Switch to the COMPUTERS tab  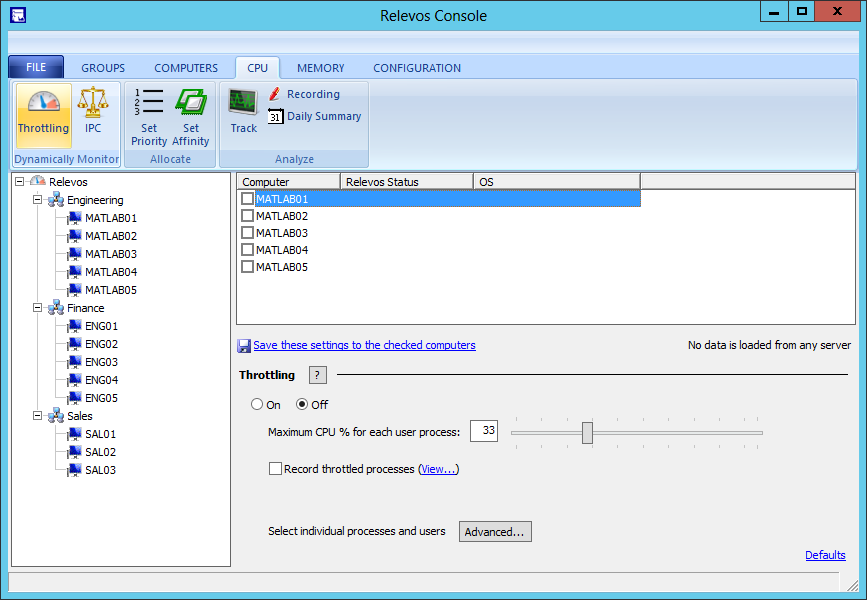[x=186, y=68]
